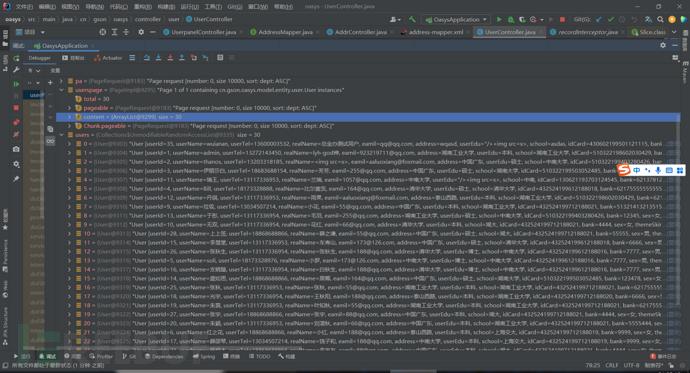Open the run configuration OasysApplication dropdown
Image resolution: width=690 pixels, height=373 pixels.
(456, 19)
